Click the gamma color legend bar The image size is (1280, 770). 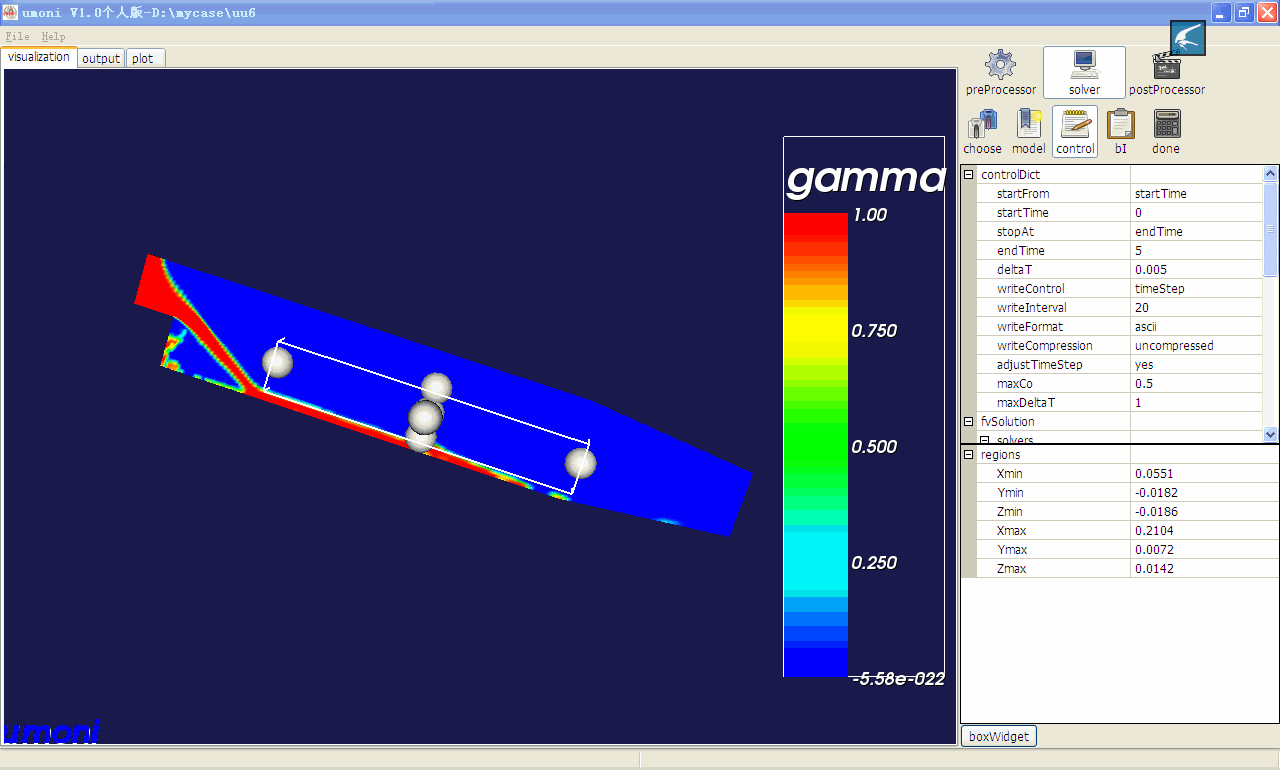815,445
